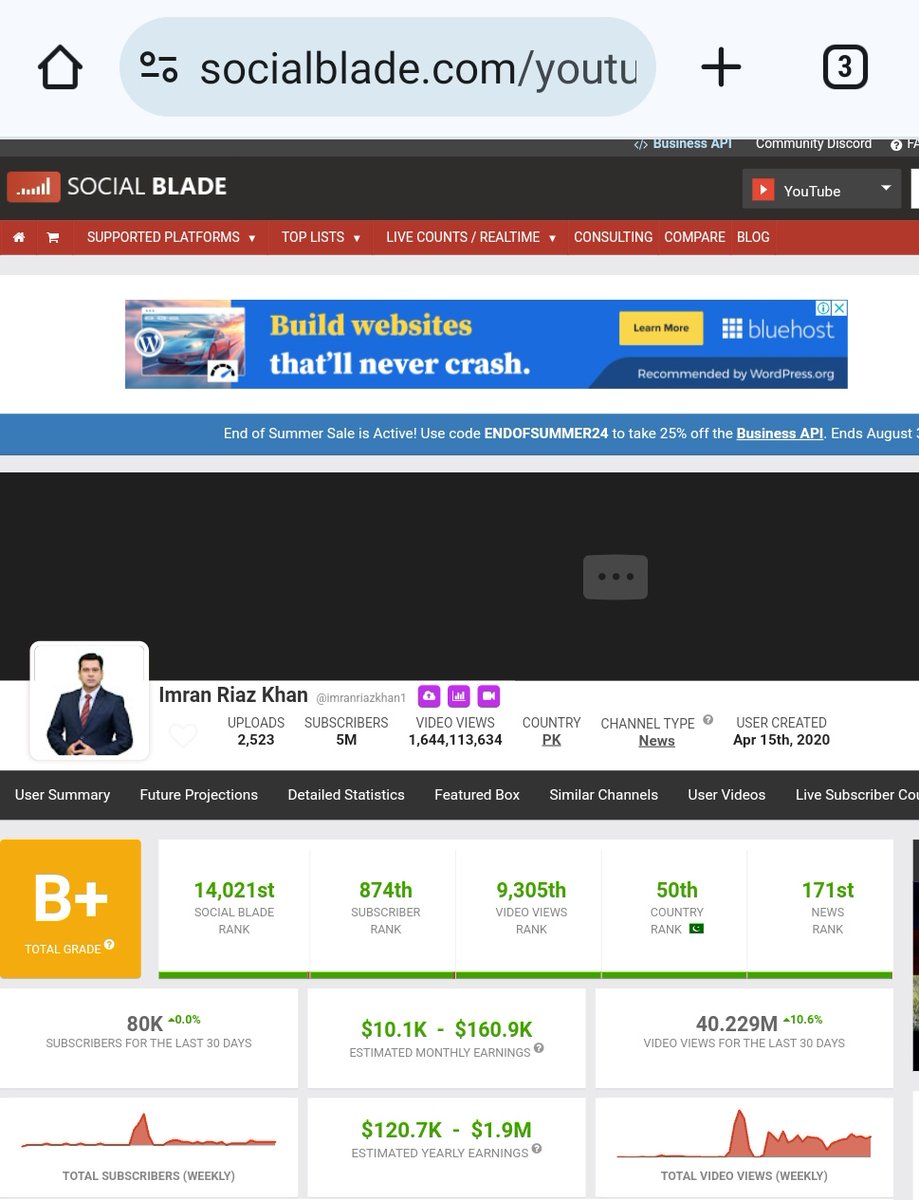Viewport: 919px width, 1200px height.
Task: Click 50th country rank
Action: [677, 890]
